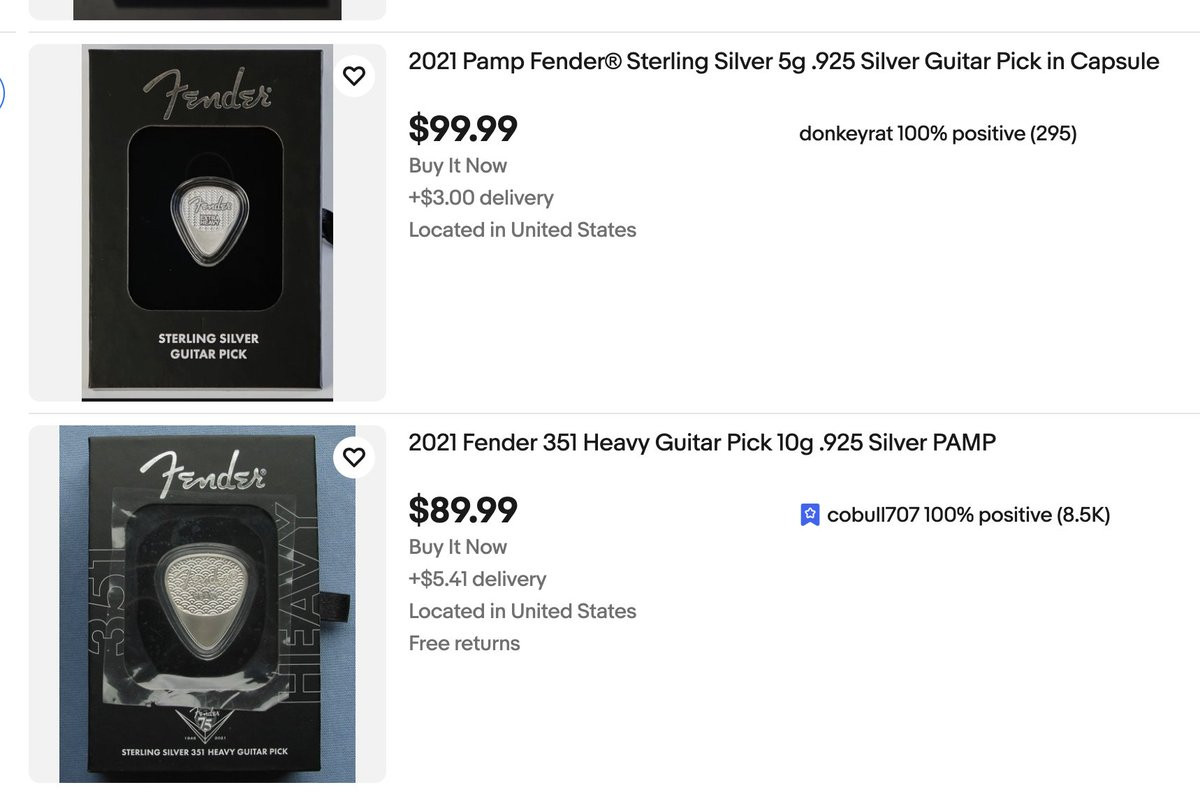Image resolution: width=1200 pixels, height=792 pixels.
Task: Add the Pamp Fender 5g pick to watchlist
Action: point(354,76)
